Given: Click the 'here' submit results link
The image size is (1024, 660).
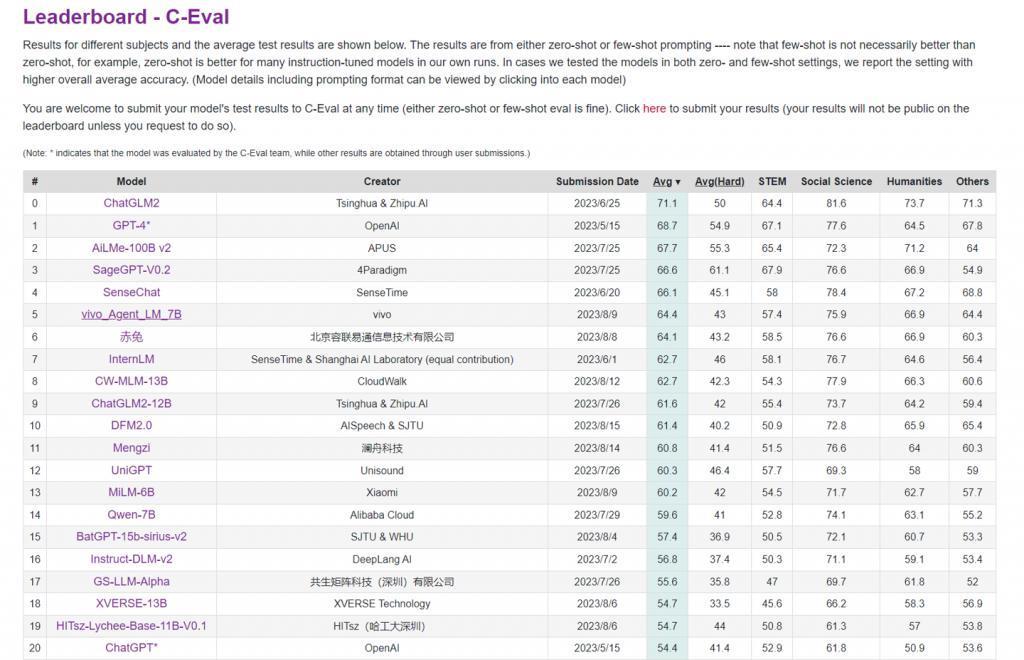Looking at the screenshot, I should tap(654, 109).
